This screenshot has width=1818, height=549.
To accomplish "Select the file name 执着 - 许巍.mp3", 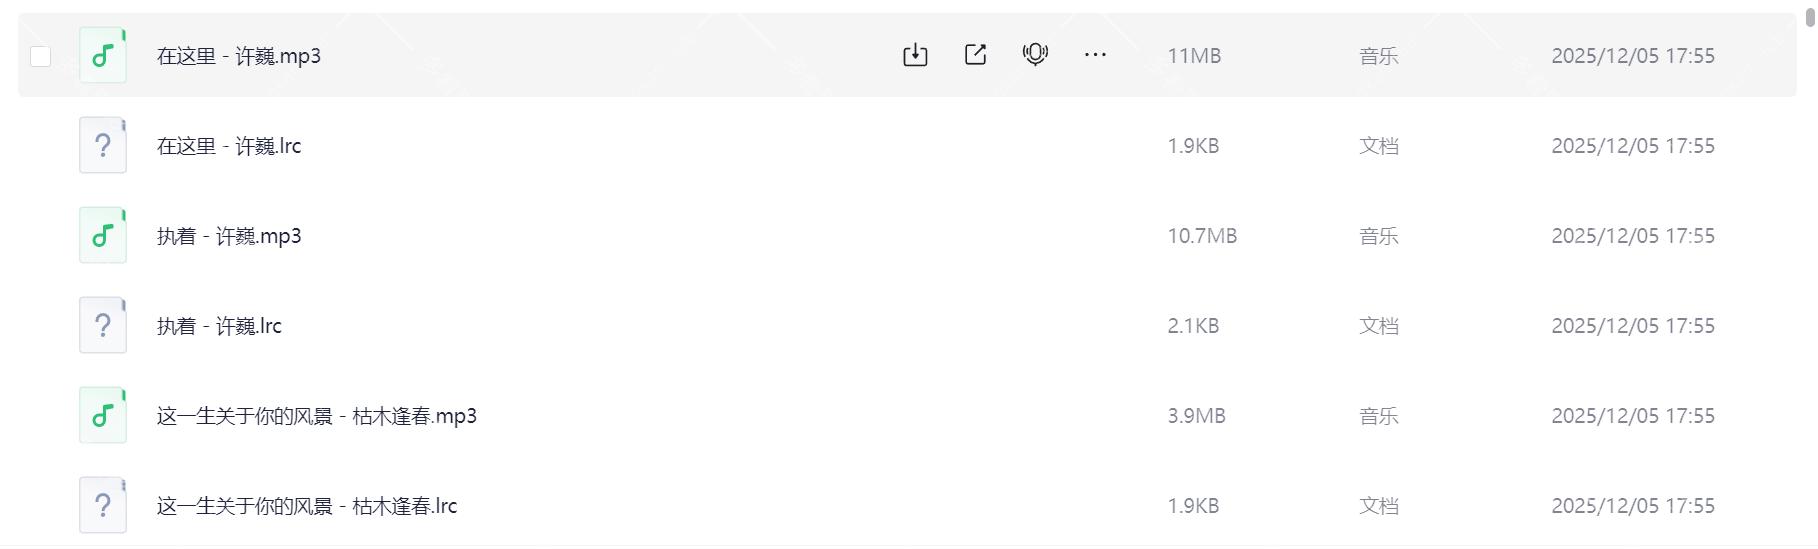I will 229,236.
